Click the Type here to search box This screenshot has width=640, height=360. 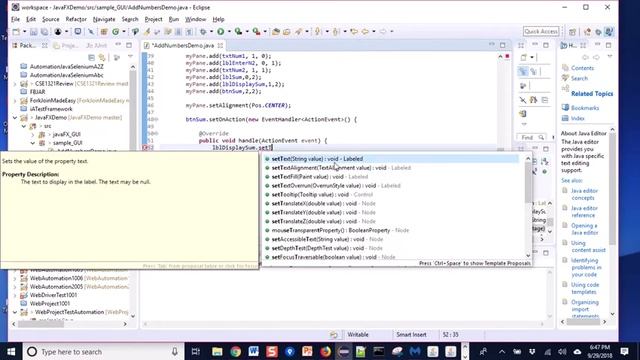(x=104, y=351)
